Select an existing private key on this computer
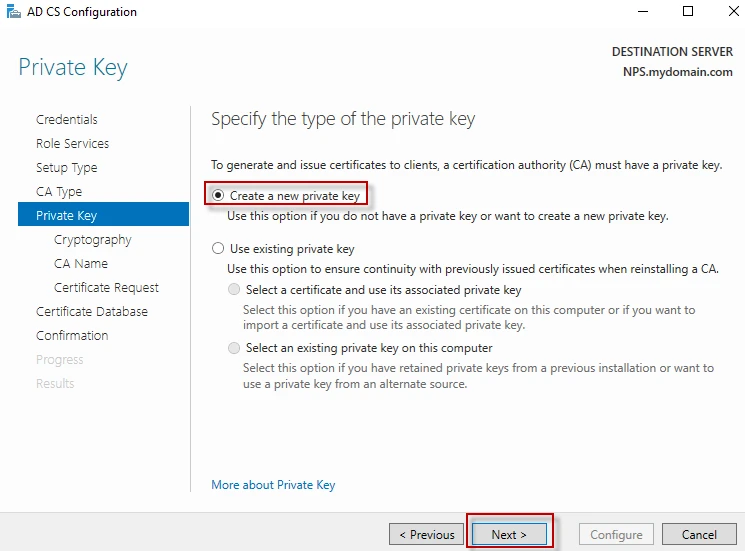The height and width of the screenshot is (551, 745). point(235,348)
